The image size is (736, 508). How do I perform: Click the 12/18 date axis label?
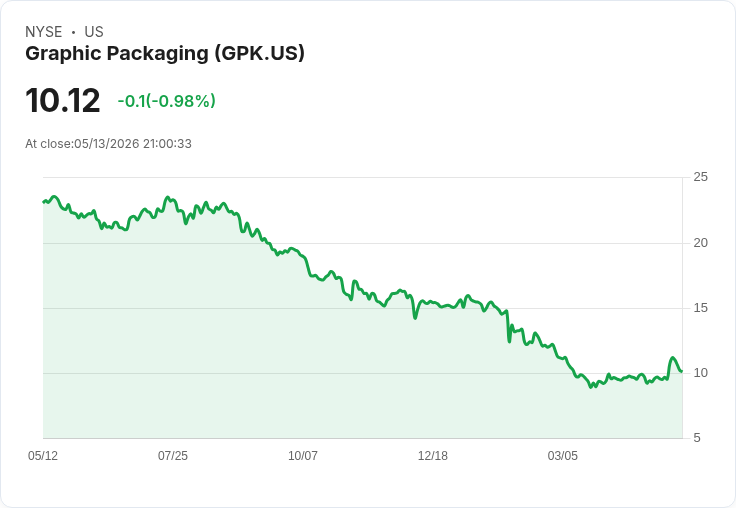(433, 455)
